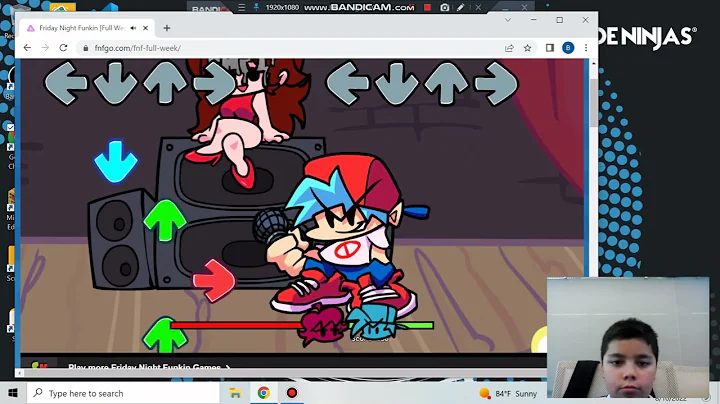The image size is (720, 404).
Task: Click player down arrow receptor
Action: point(397,83)
